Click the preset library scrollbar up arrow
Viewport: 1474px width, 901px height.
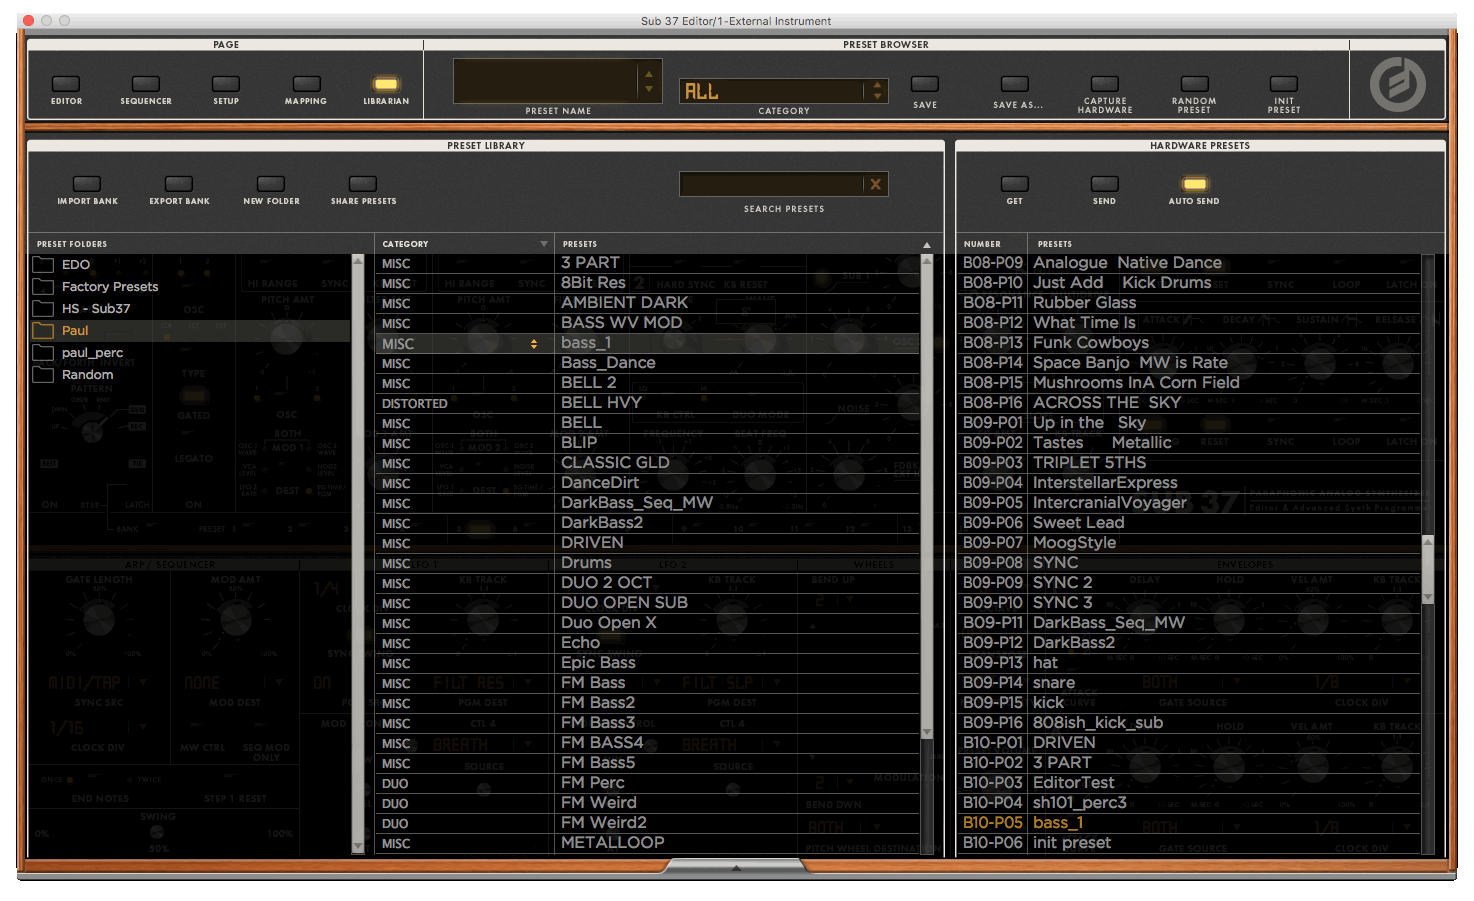point(927,260)
